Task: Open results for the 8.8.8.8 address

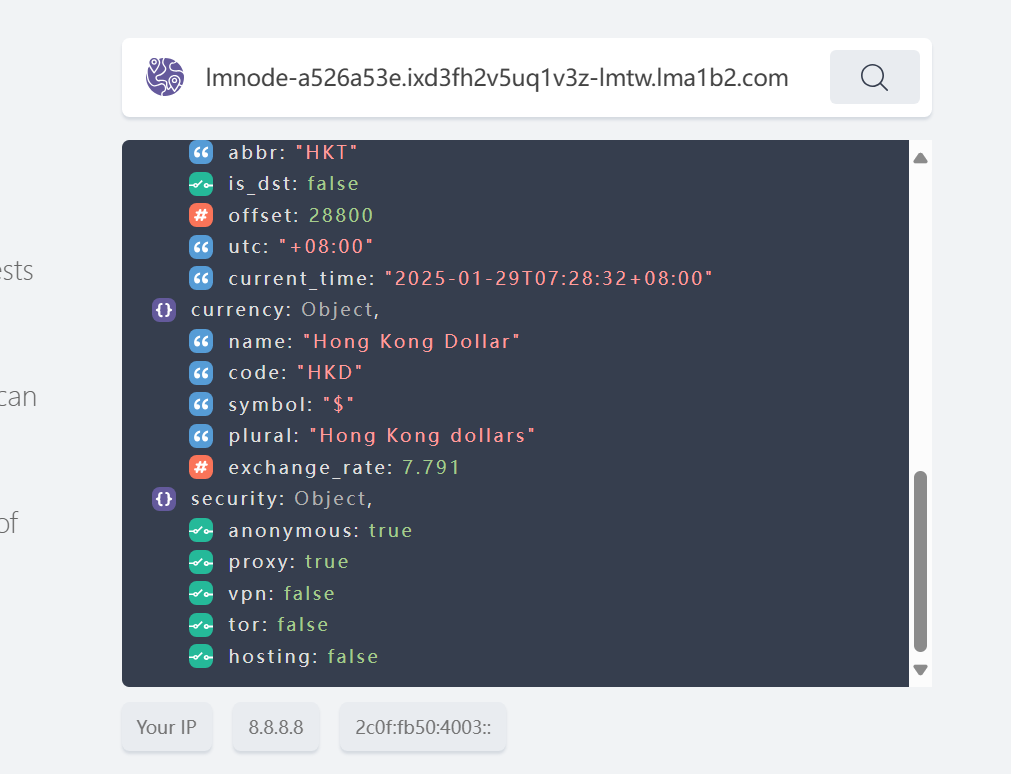Action: click(x=275, y=728)
